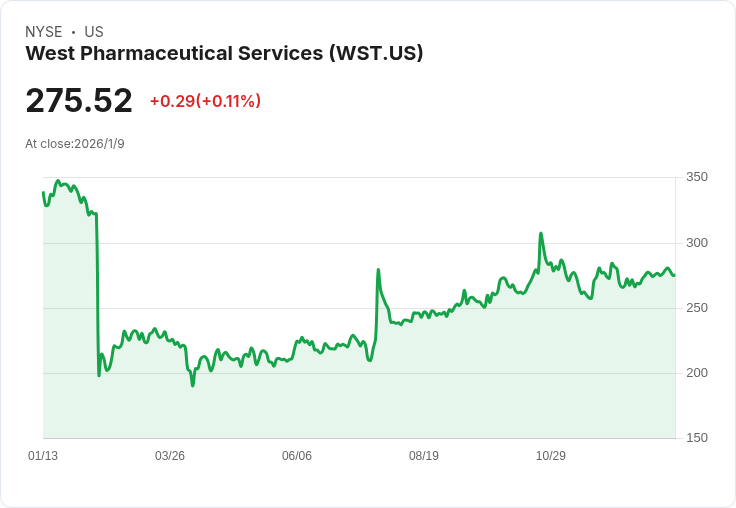Viewport: 736px width, 508px height.
Task: Select the 10/29 date axis label
Action: tap(551, 455)
